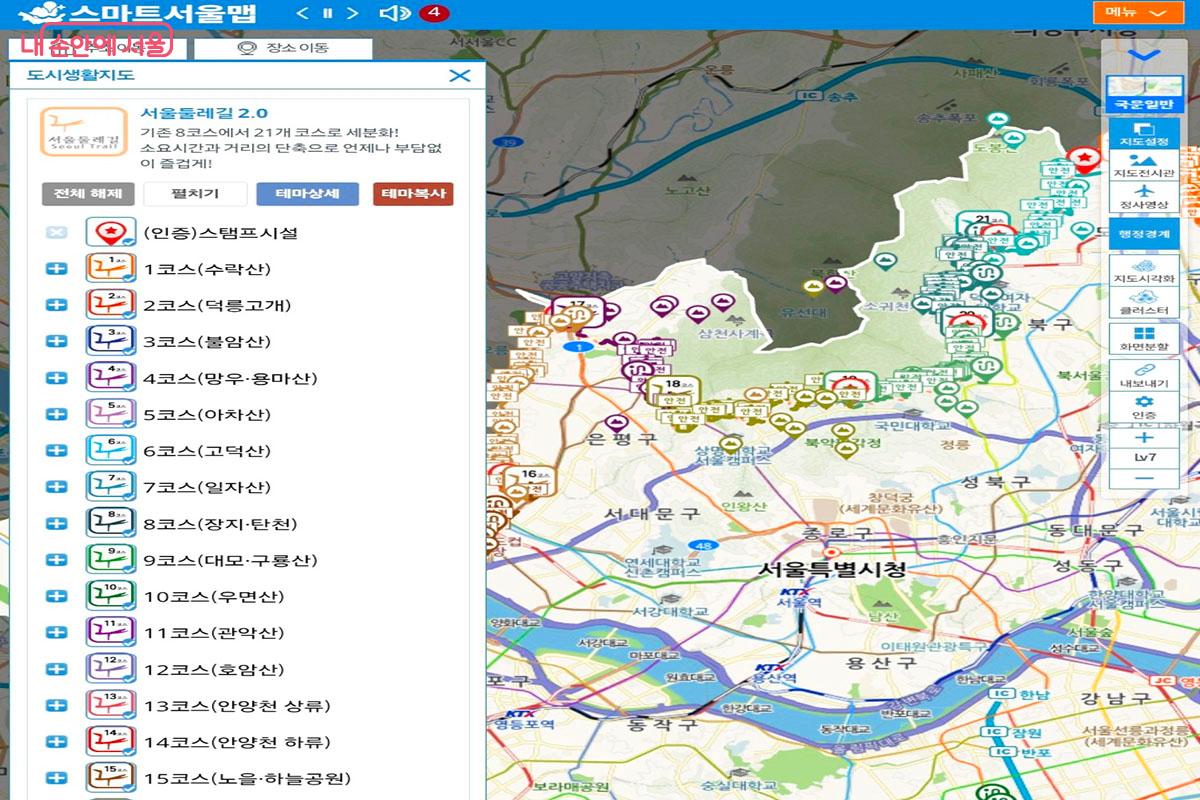The image size is (1200, 800).
Task: Toggle the (인증)스탬프시설 layer icon
Action: coord(110,233)
